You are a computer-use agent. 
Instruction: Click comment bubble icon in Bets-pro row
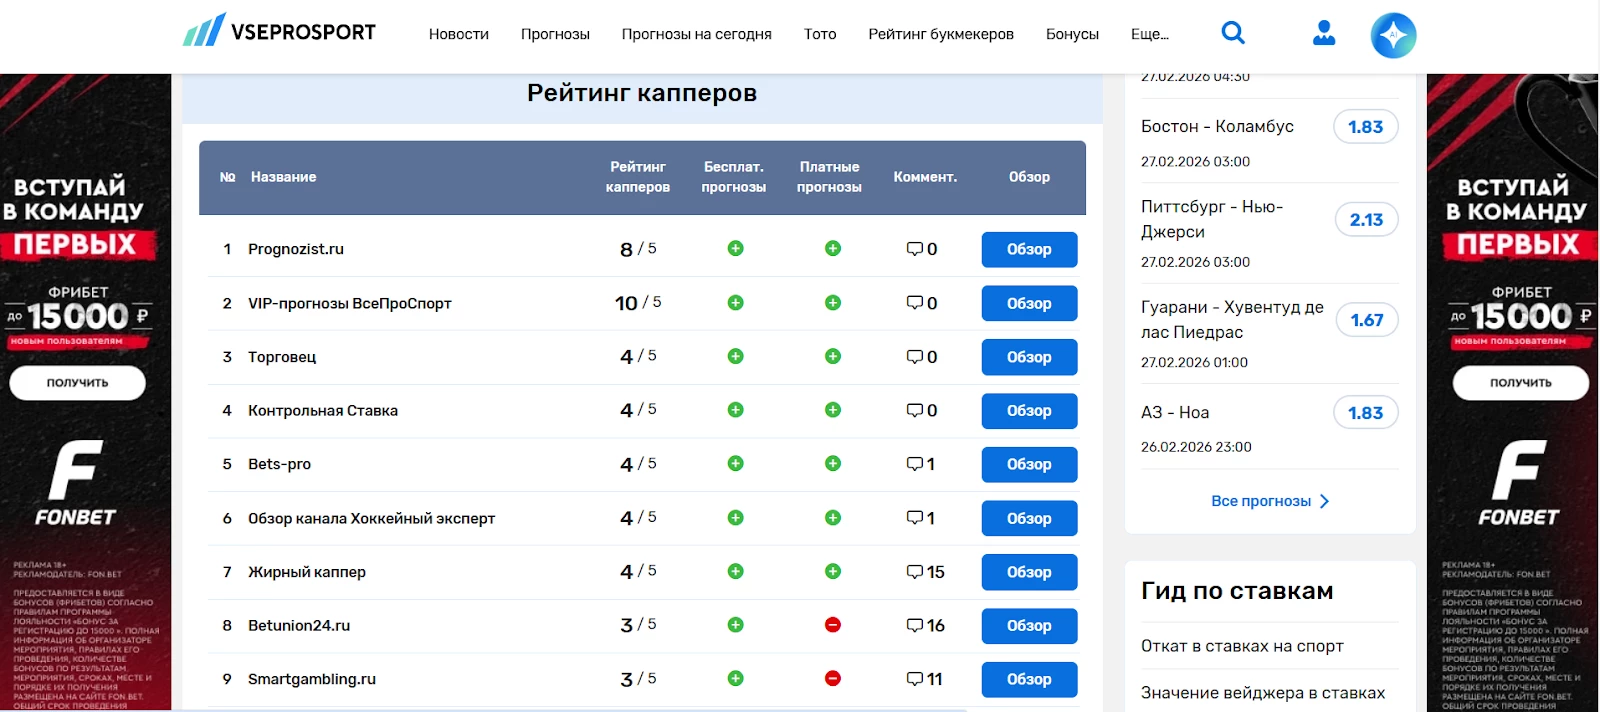[914, 464]
